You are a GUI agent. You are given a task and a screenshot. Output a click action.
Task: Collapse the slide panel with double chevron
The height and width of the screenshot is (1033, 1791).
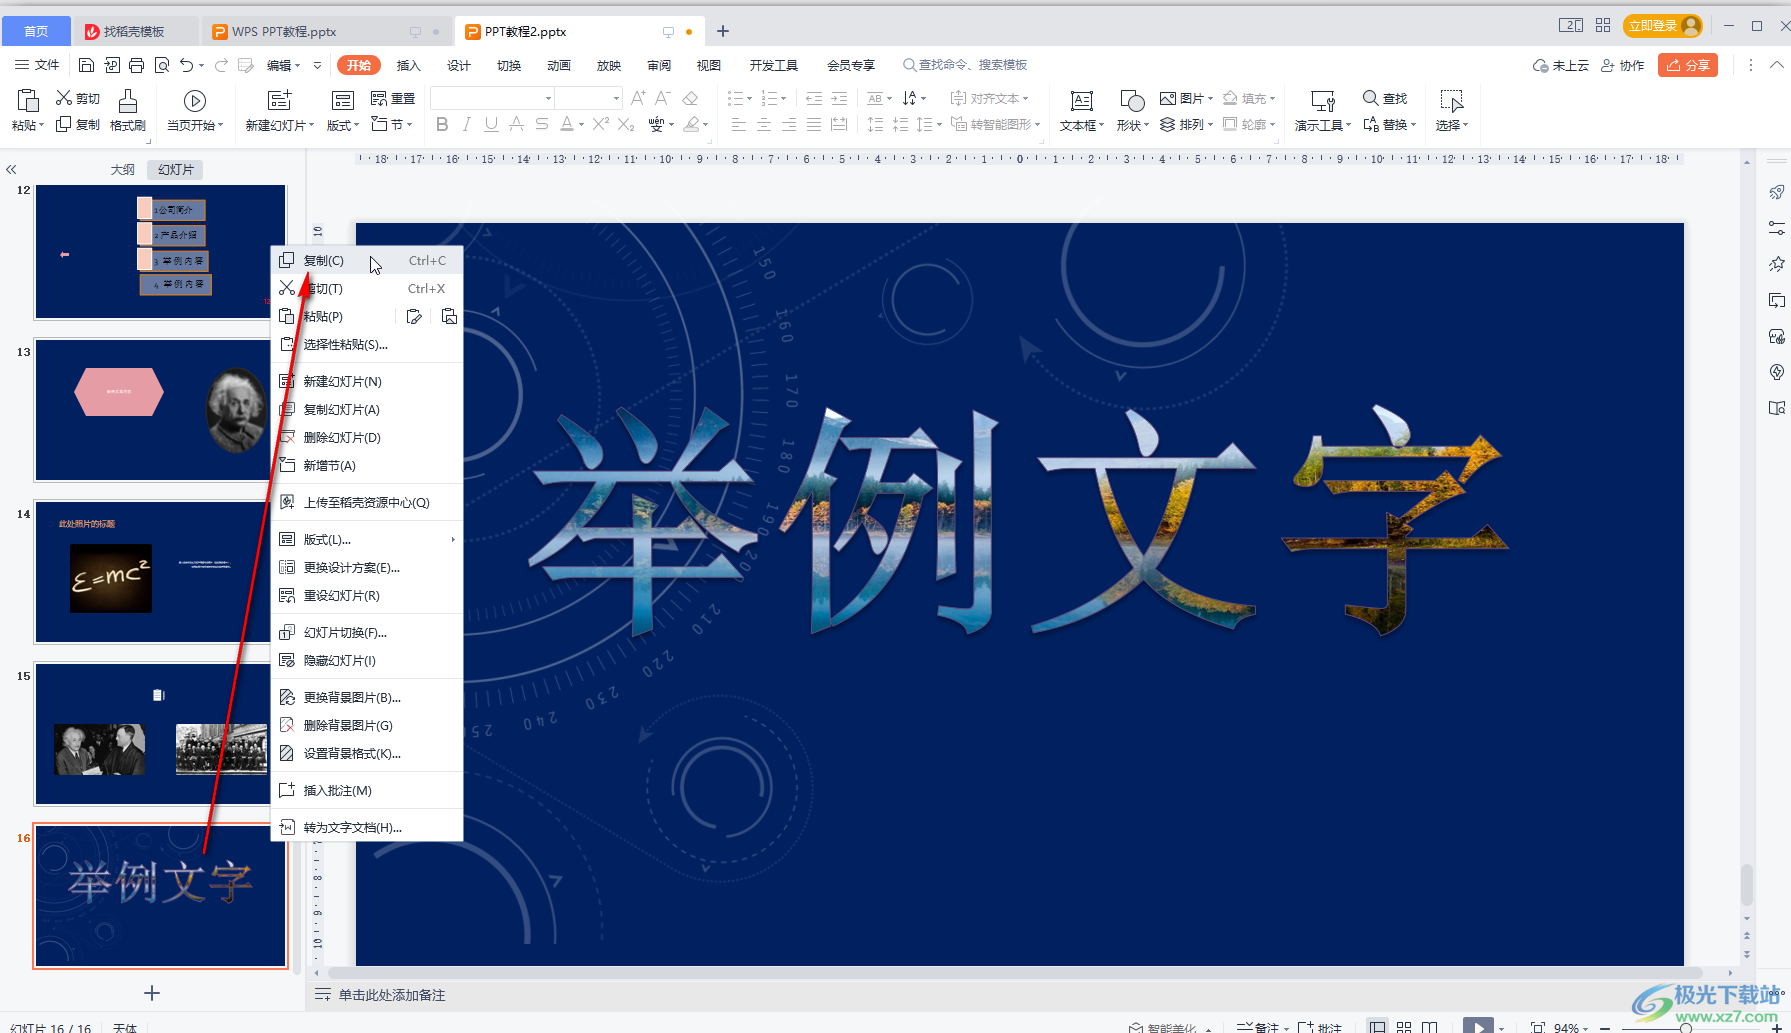pyautogui.click(x=11, y=170)
